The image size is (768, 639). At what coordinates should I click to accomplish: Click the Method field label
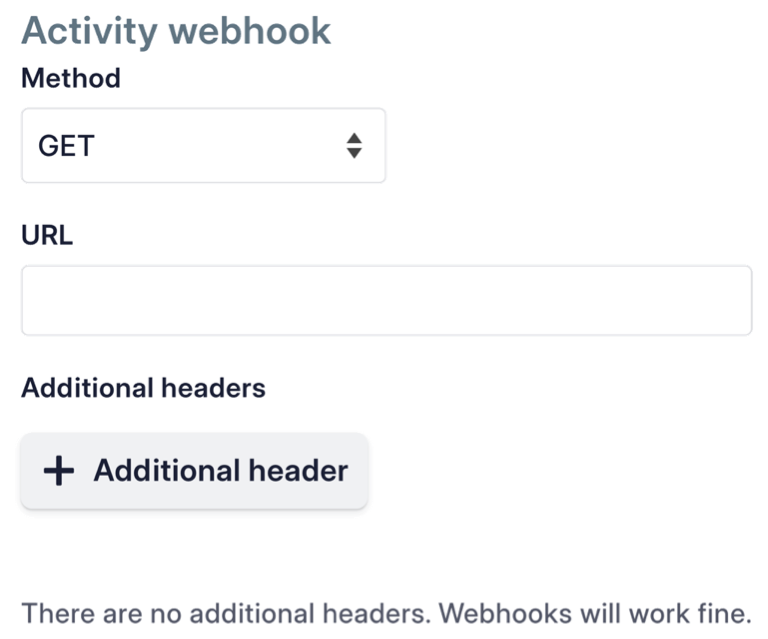click(x=71, y=78)
